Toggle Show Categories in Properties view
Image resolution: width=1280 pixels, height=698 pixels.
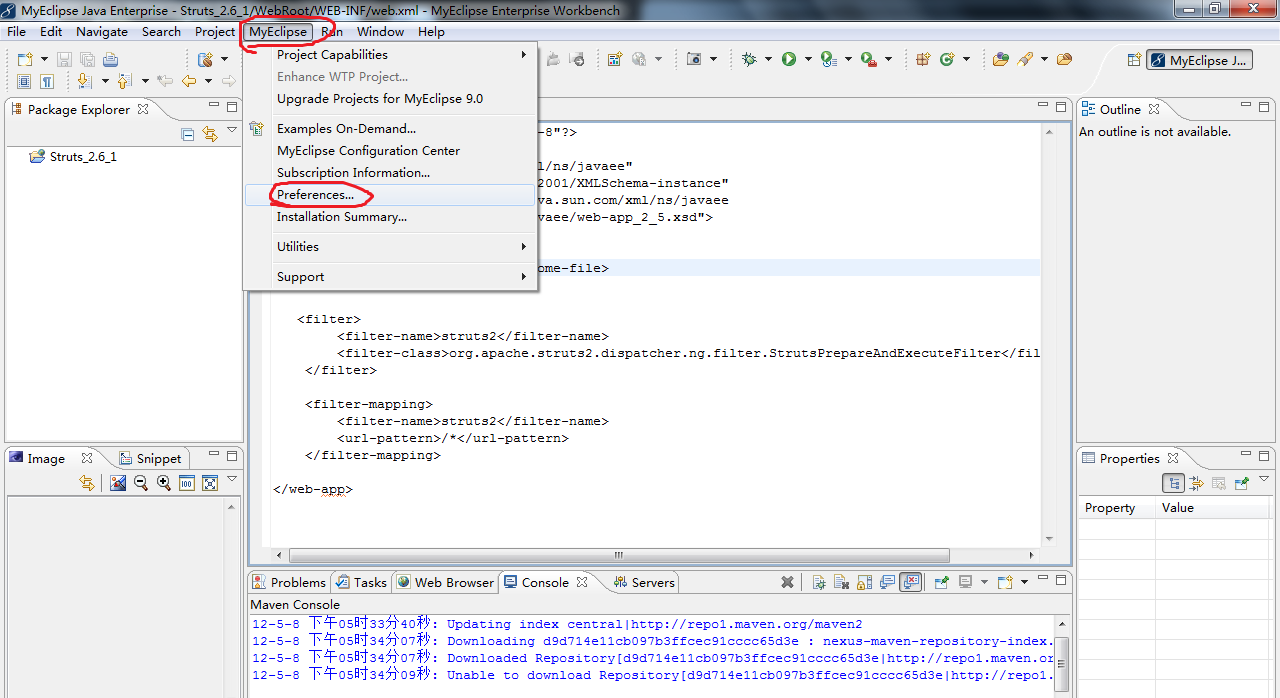click(1174, 483)
